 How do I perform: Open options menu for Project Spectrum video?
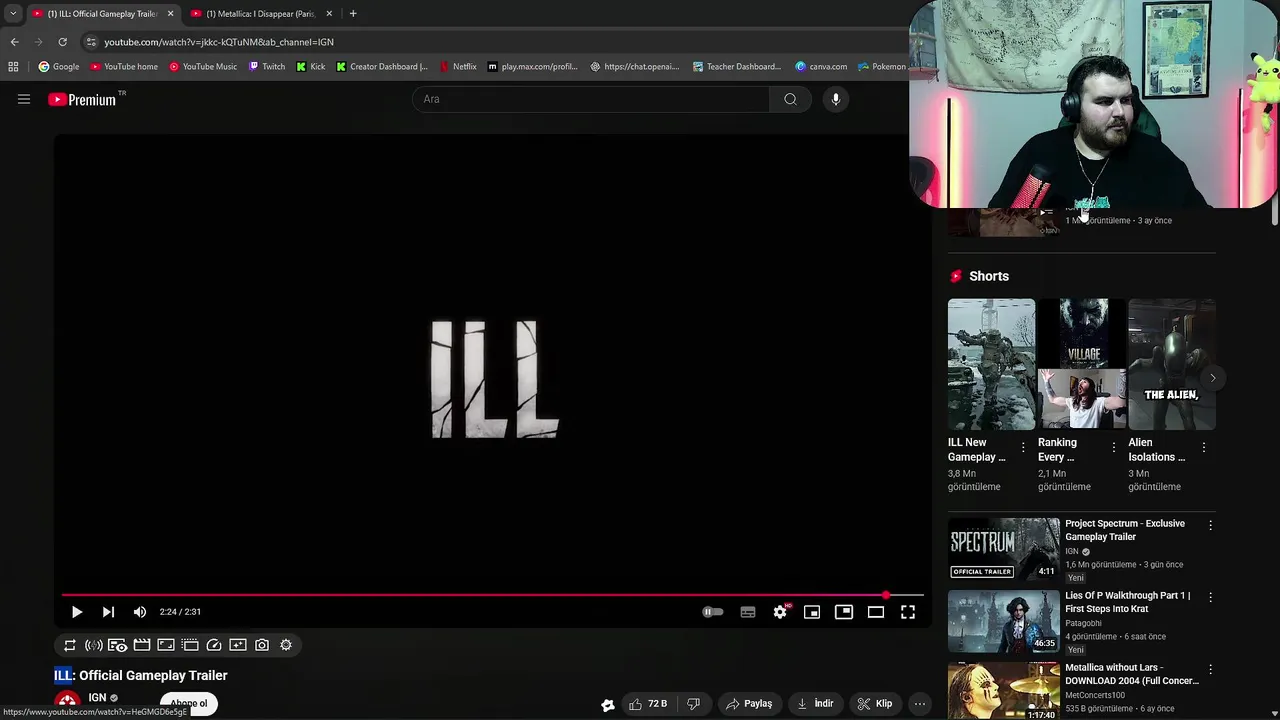click(1210, 525)
